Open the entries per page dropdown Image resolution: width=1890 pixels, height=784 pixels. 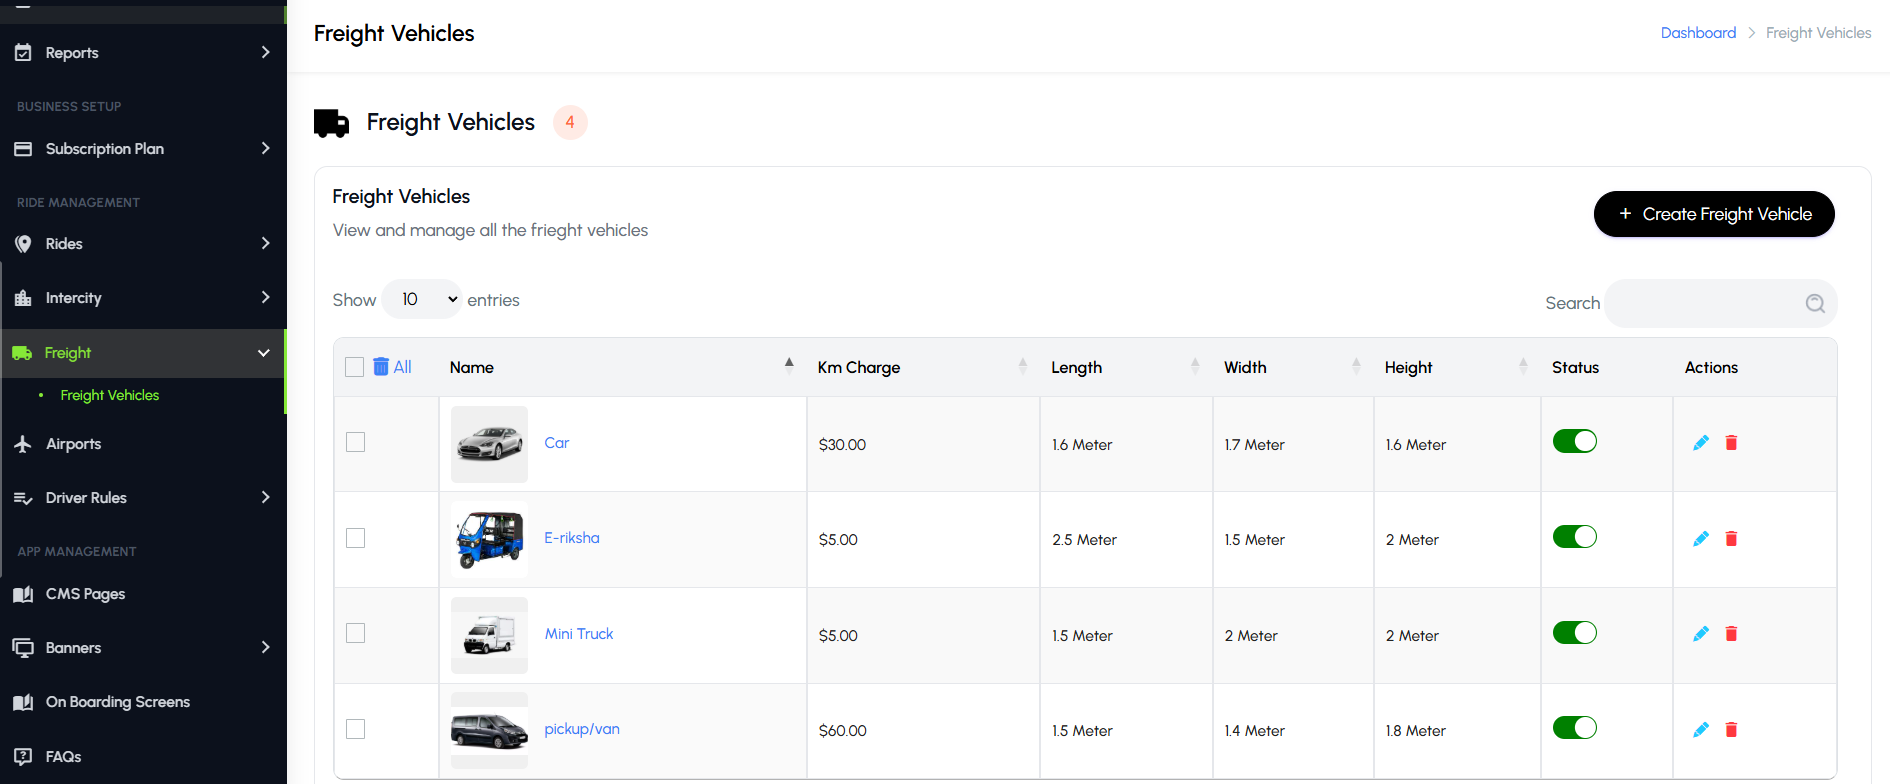tap(422, 299)
